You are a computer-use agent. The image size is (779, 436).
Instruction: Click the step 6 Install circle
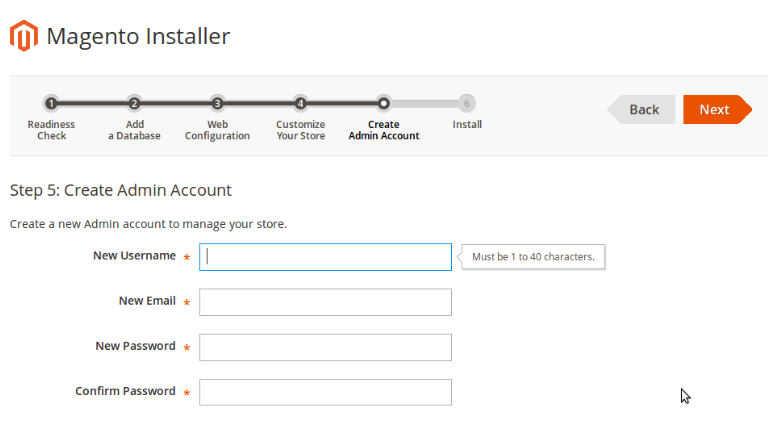pyautogui.click(x=467, y=104)
